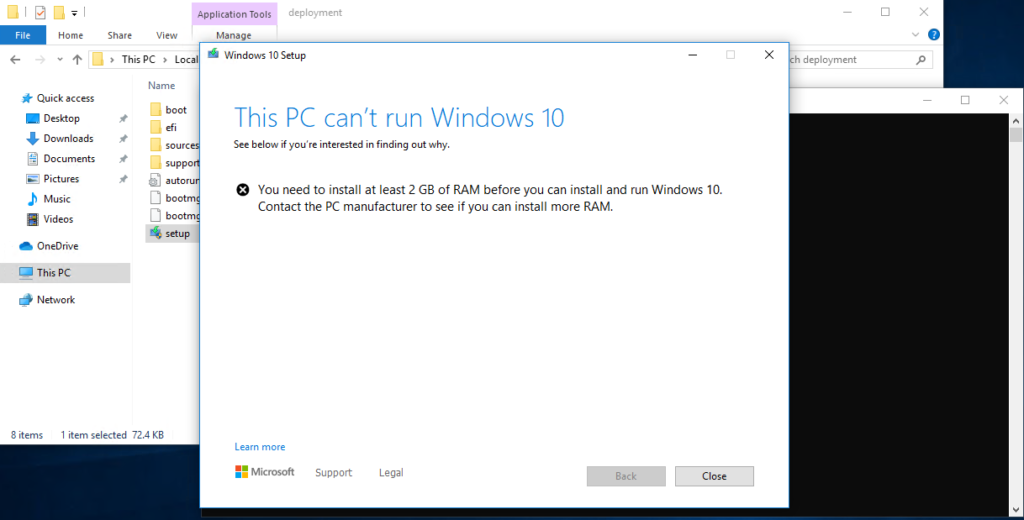Click the folder icon in address bar
1024x520 pixels.
pos(98,59)
